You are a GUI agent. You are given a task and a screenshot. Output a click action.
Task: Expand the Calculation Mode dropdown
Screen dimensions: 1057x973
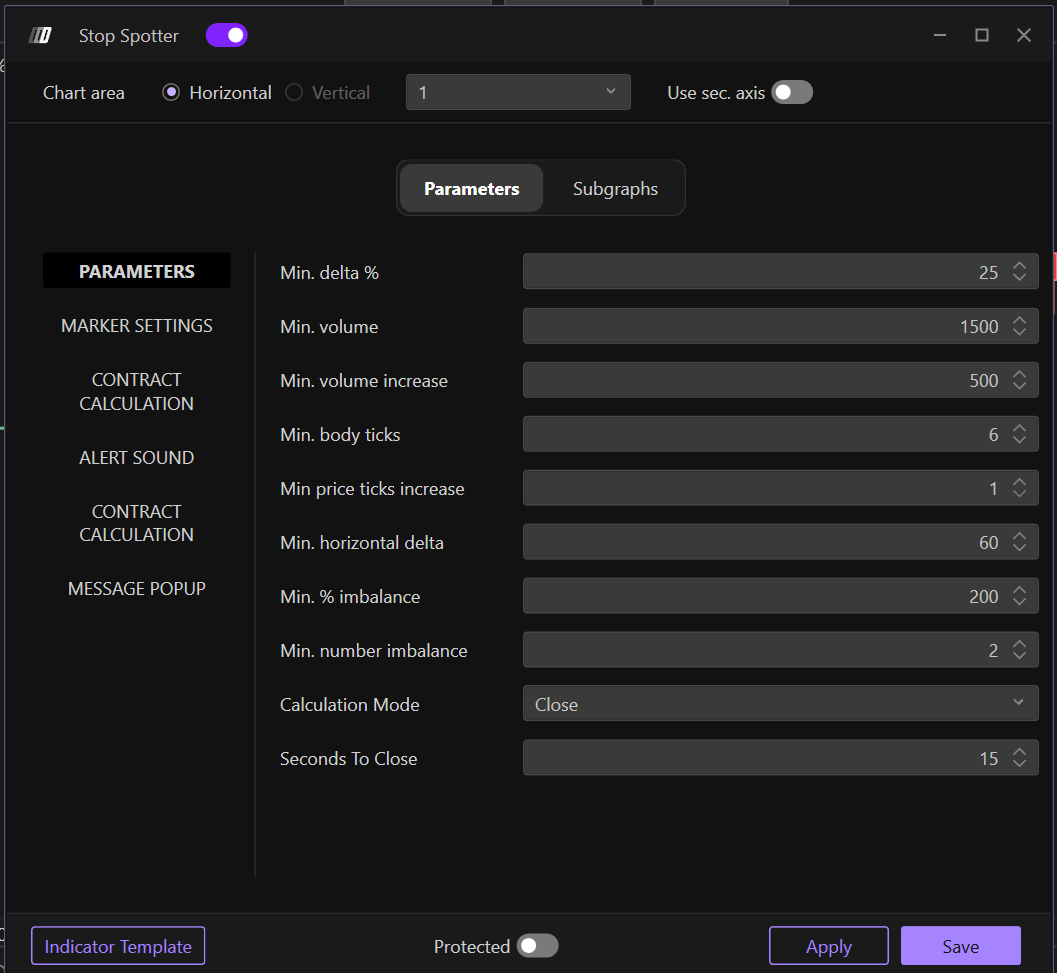point(780,704)
